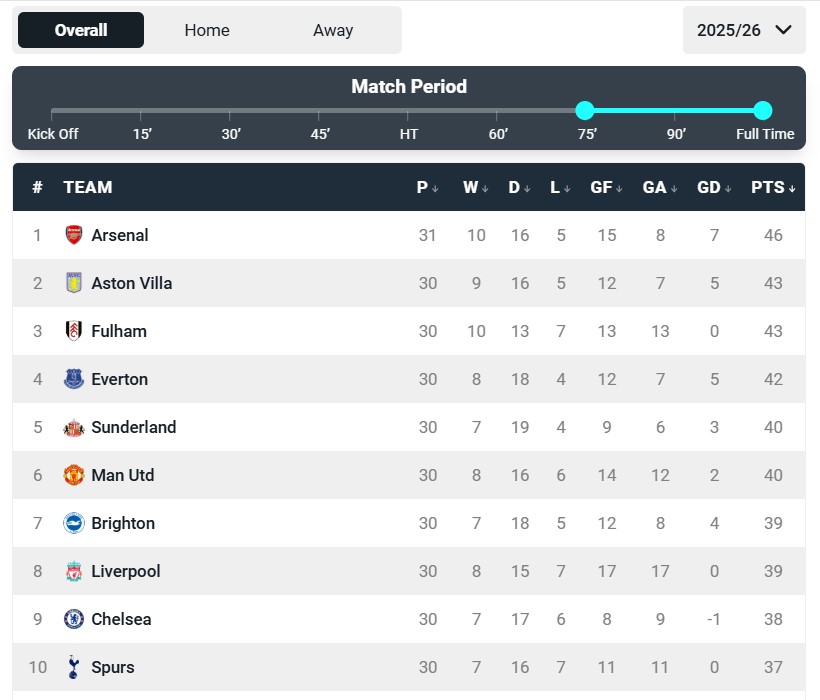Sort standings by GF column
The image size is (820, 700).
606,187
